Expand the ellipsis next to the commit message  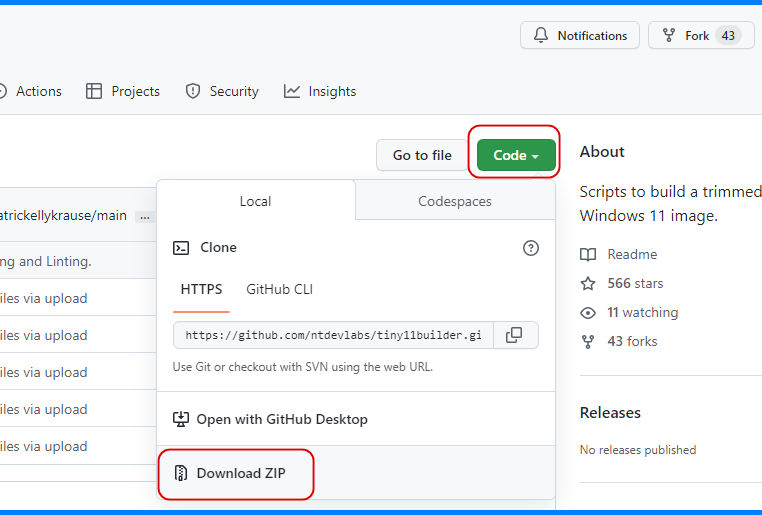coord(144,216)
